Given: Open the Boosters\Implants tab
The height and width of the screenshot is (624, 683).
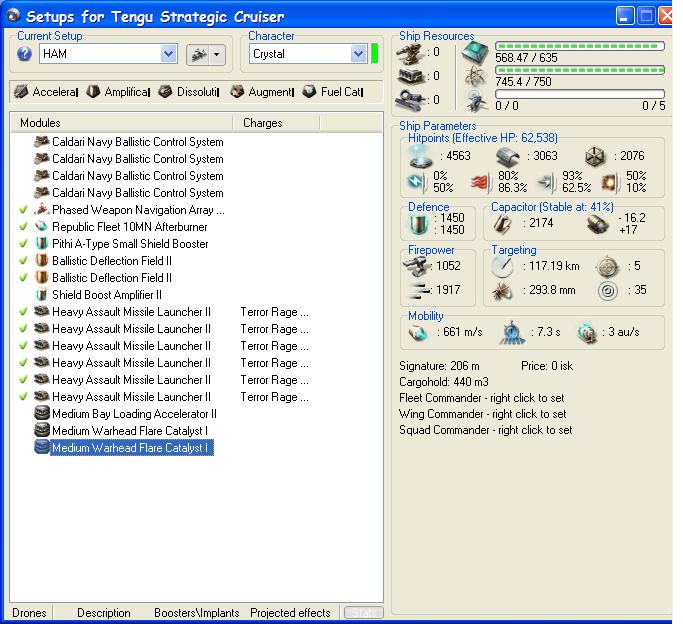Looking at the screenshot, I should pyautogui.click(x=196, y=613).
